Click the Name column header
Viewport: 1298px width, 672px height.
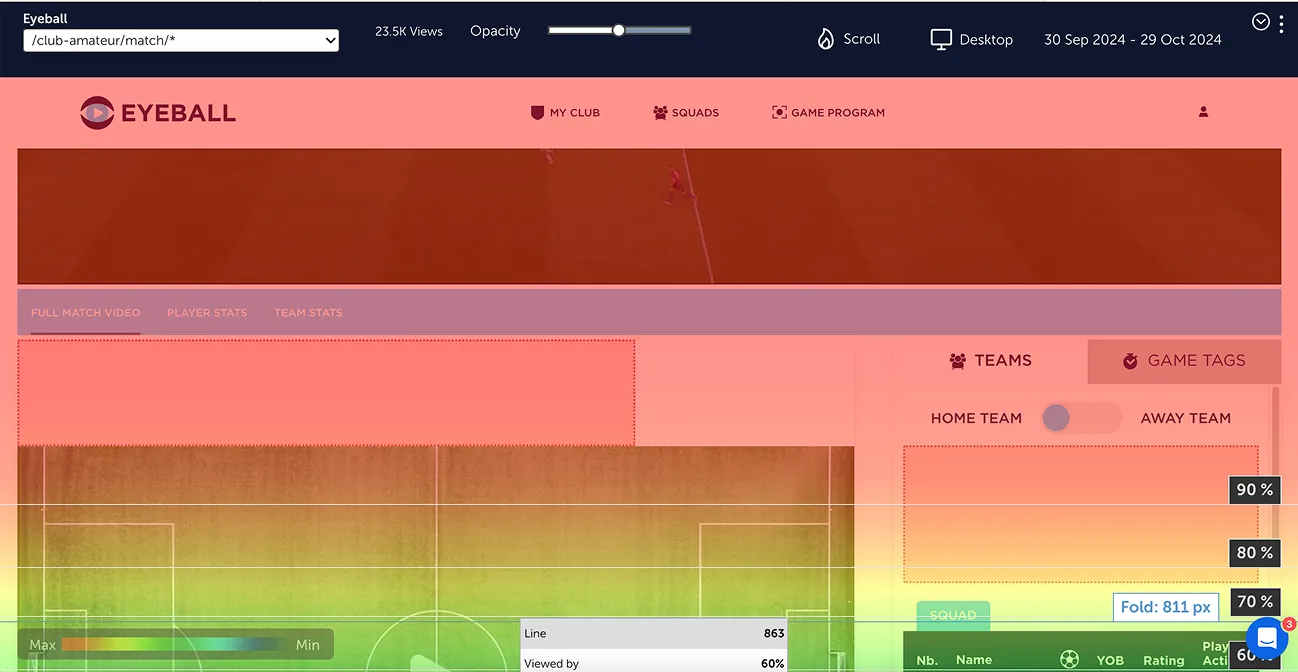pyautogui.click(x=974, y=660)
